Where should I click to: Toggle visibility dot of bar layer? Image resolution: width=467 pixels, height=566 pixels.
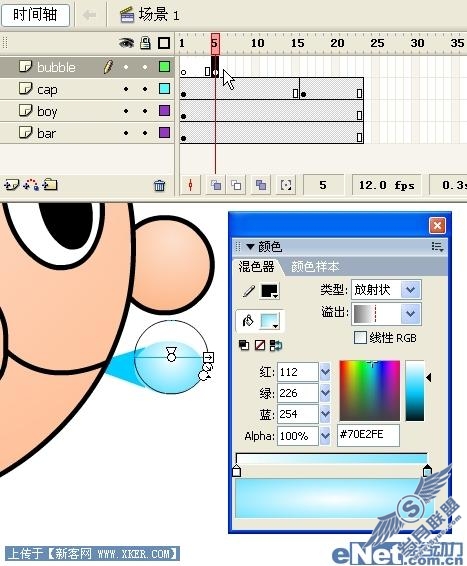[x=126, y=133]
